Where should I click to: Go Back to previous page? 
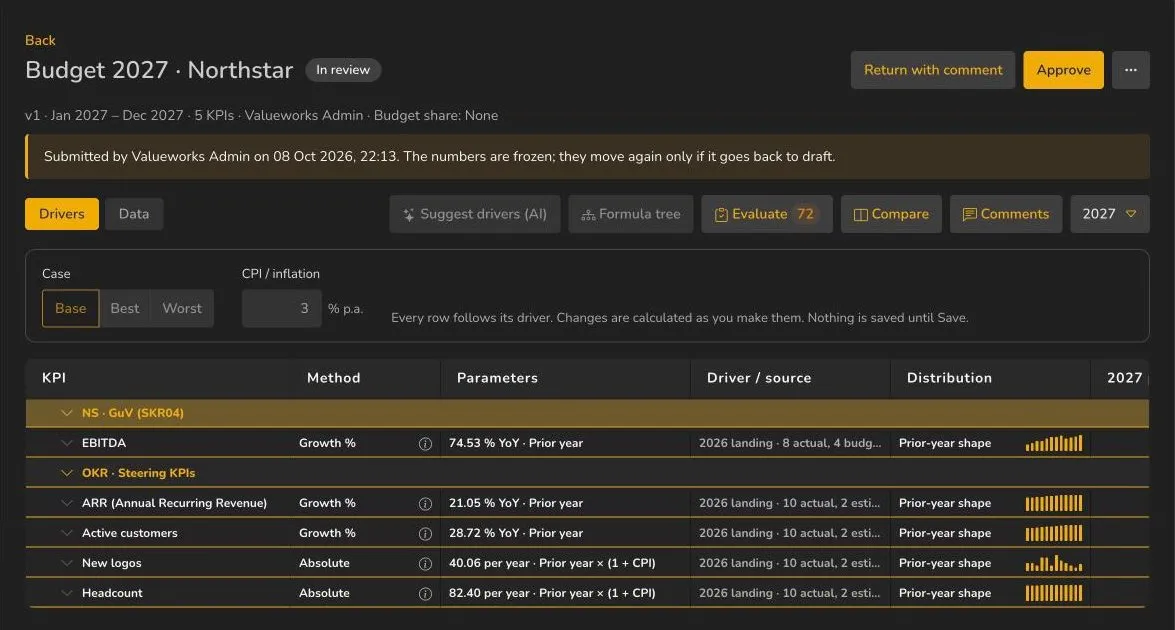click(40, 40)
